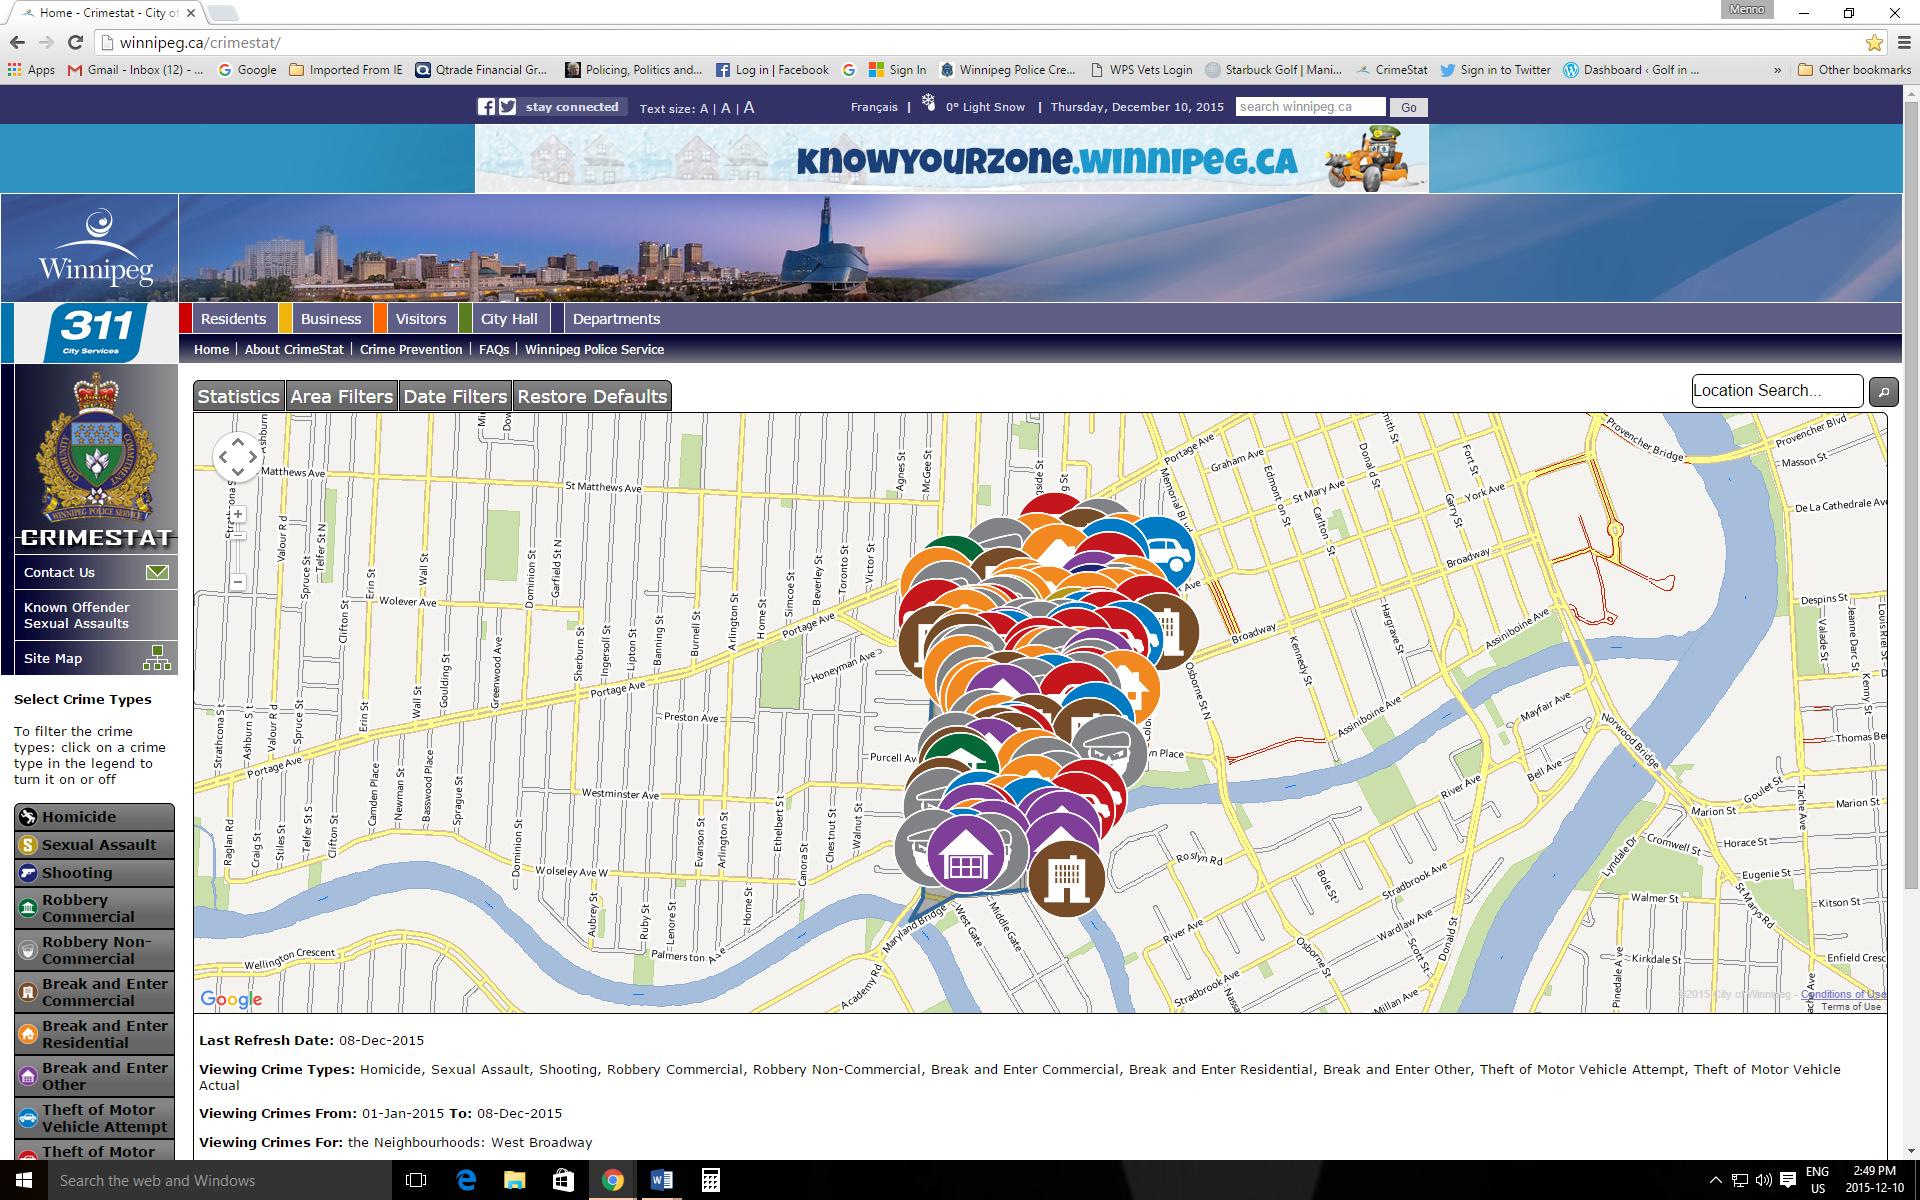Click the 311 City Services logo
Viewport: 1920px width, 1200px height.
click(97, 332)
